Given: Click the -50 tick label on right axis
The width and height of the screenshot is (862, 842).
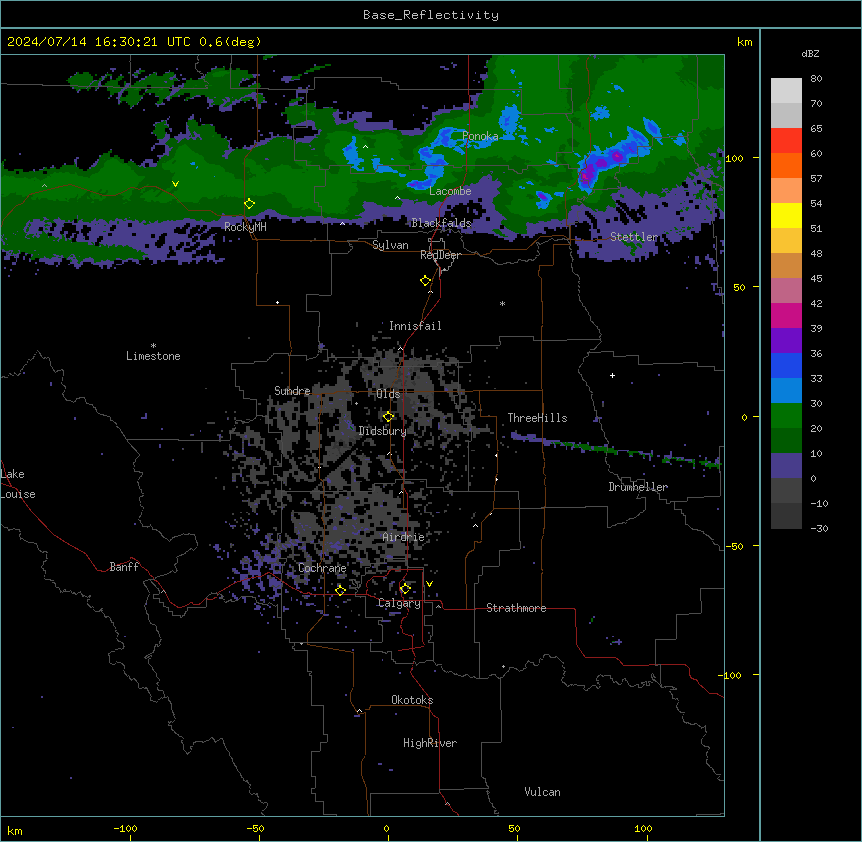Looking at the screenshot, I should (734, 546).
